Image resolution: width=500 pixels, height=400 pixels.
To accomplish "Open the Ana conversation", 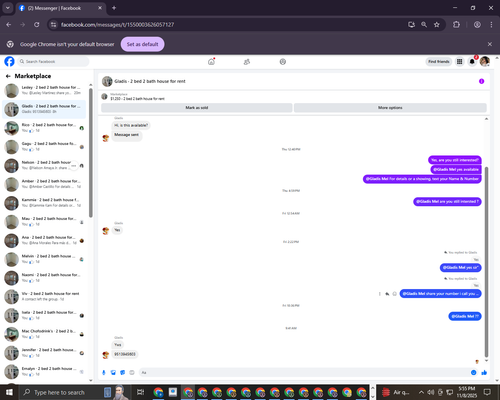I will 44,240.
